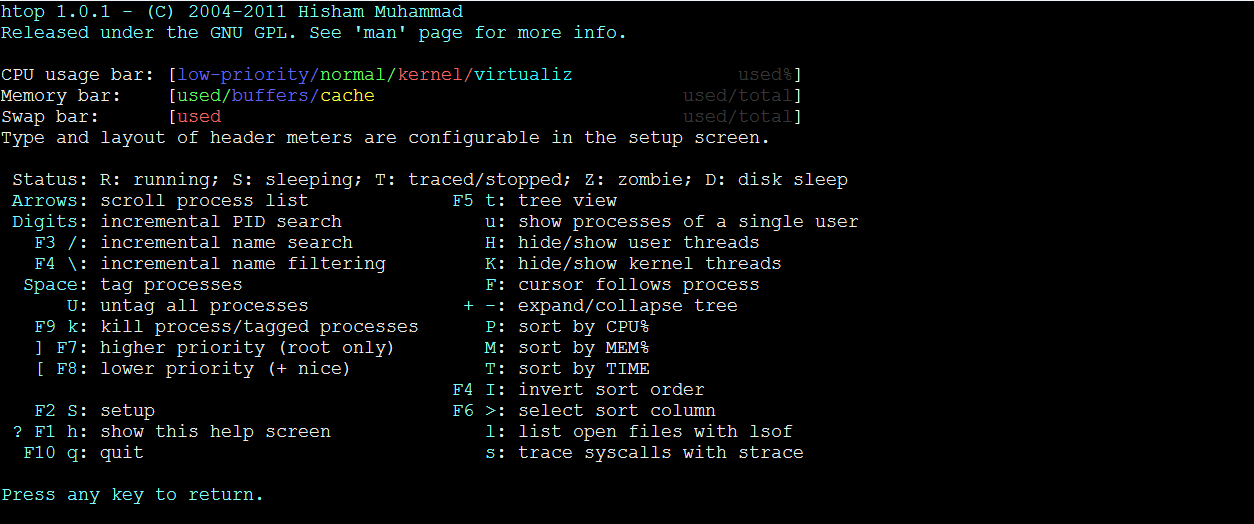Click 'select sort column' help entry
Viewport: 1254px width, 524px height.
[x=616, y=411]
